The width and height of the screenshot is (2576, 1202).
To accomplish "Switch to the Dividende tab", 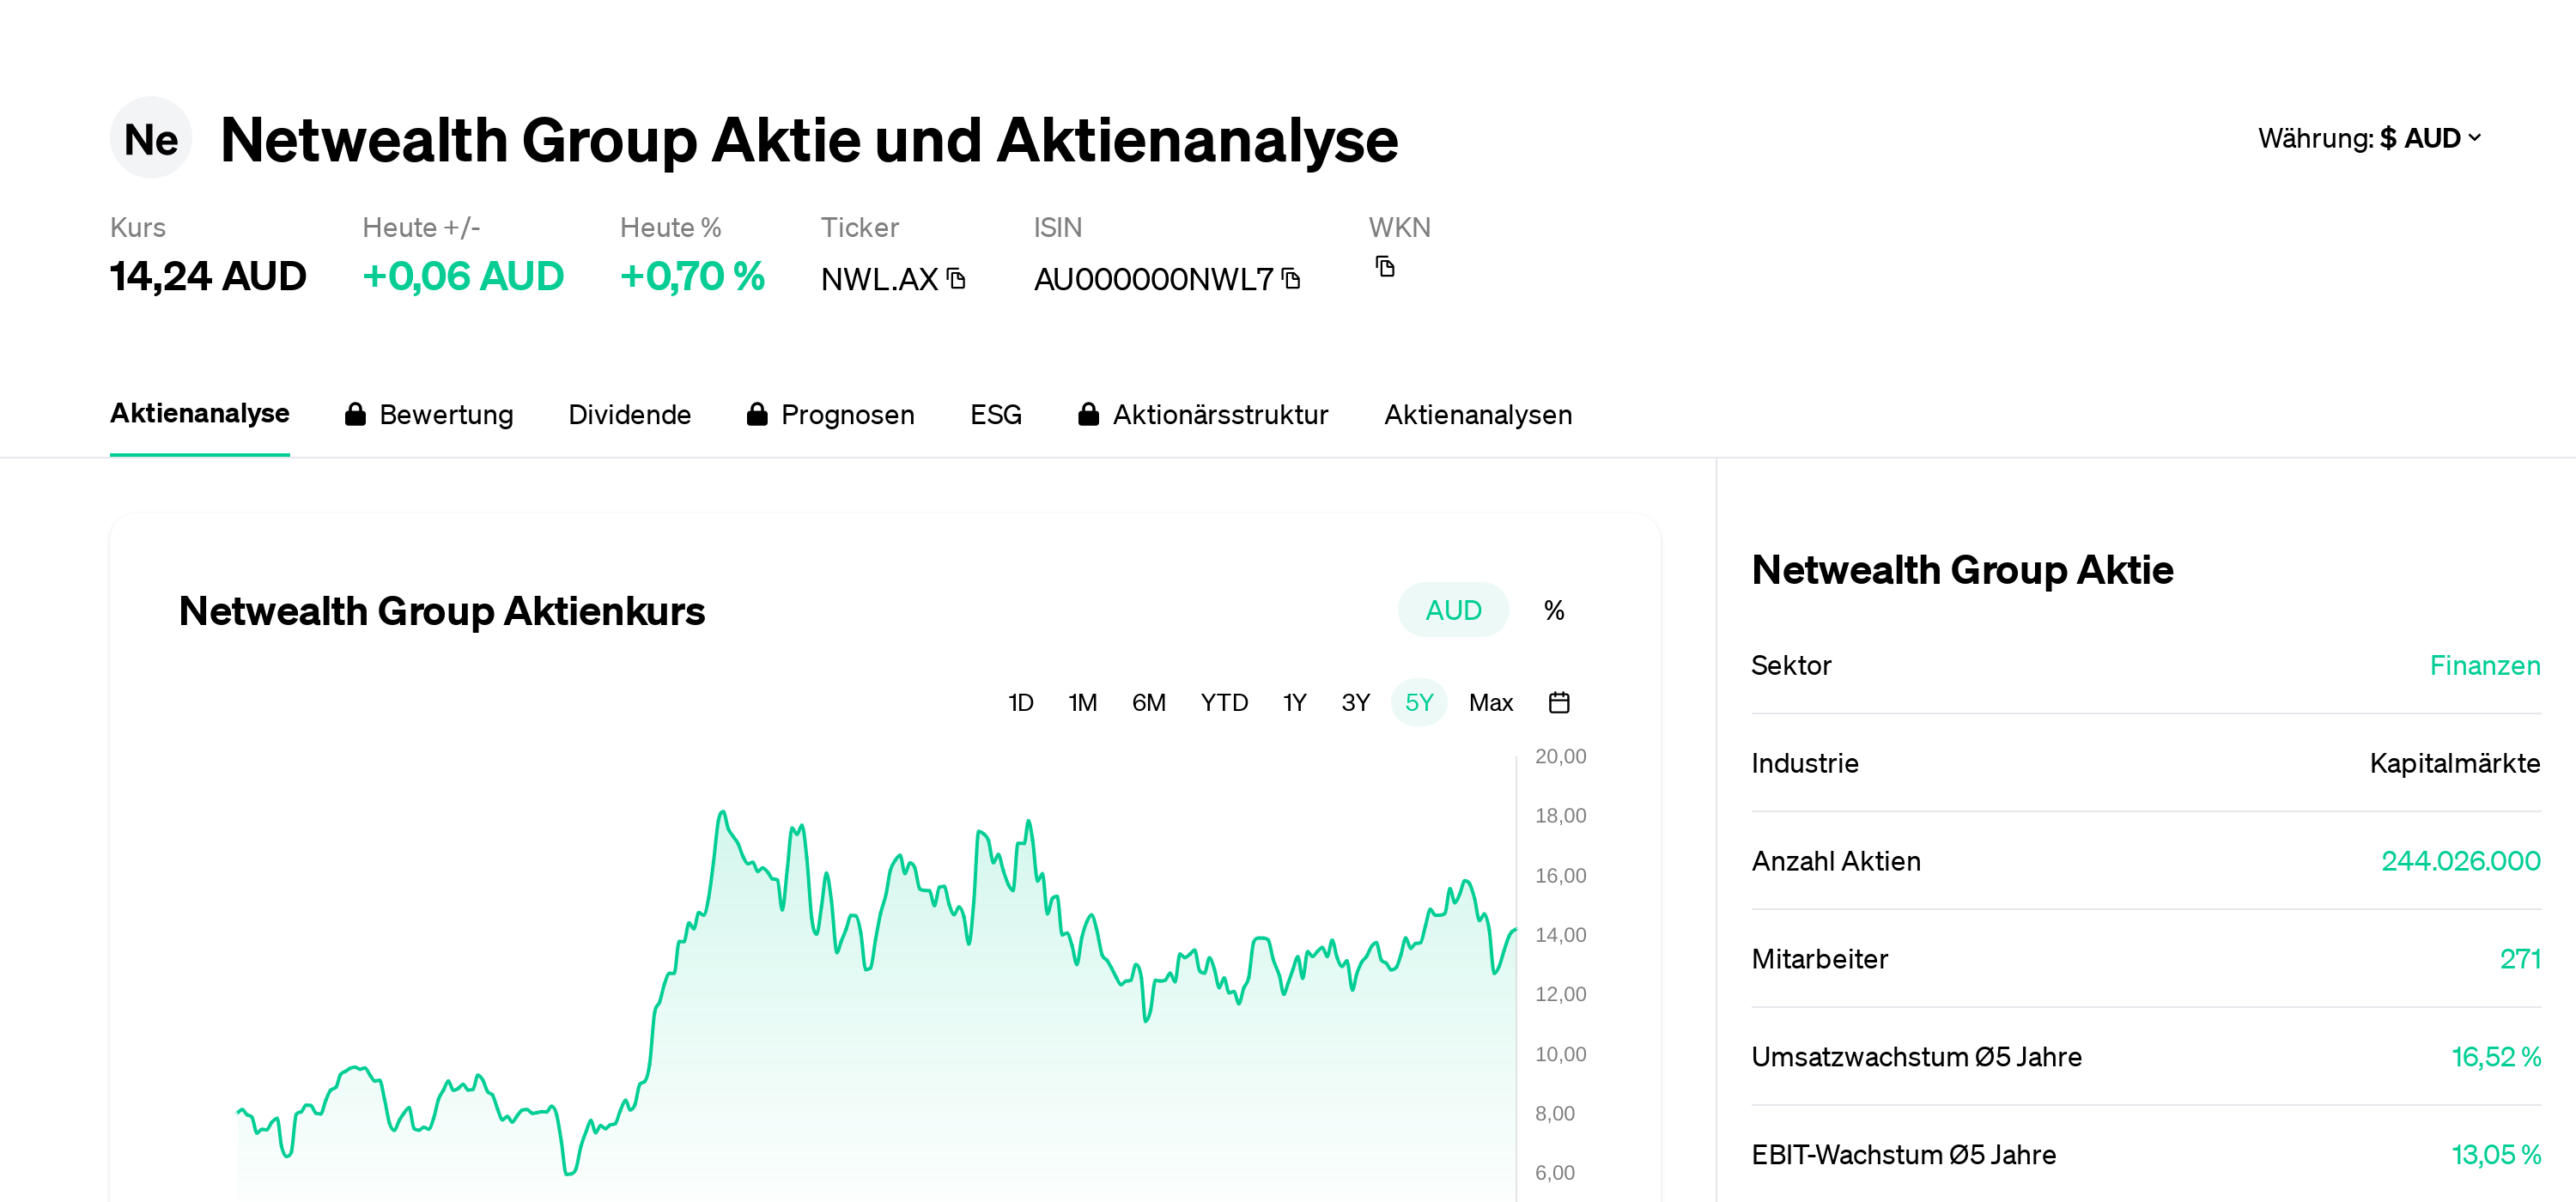I will pyautogui.click(x=630, y=413).
